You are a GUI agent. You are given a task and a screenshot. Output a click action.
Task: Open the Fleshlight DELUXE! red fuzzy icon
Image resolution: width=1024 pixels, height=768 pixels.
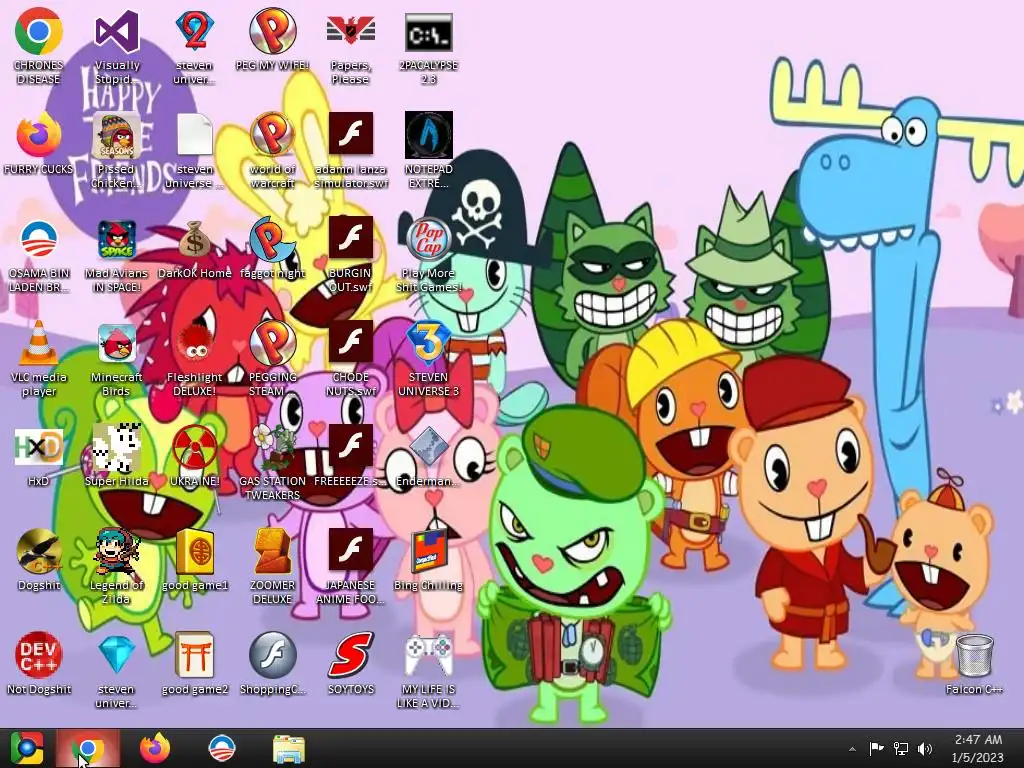point(195,344)
